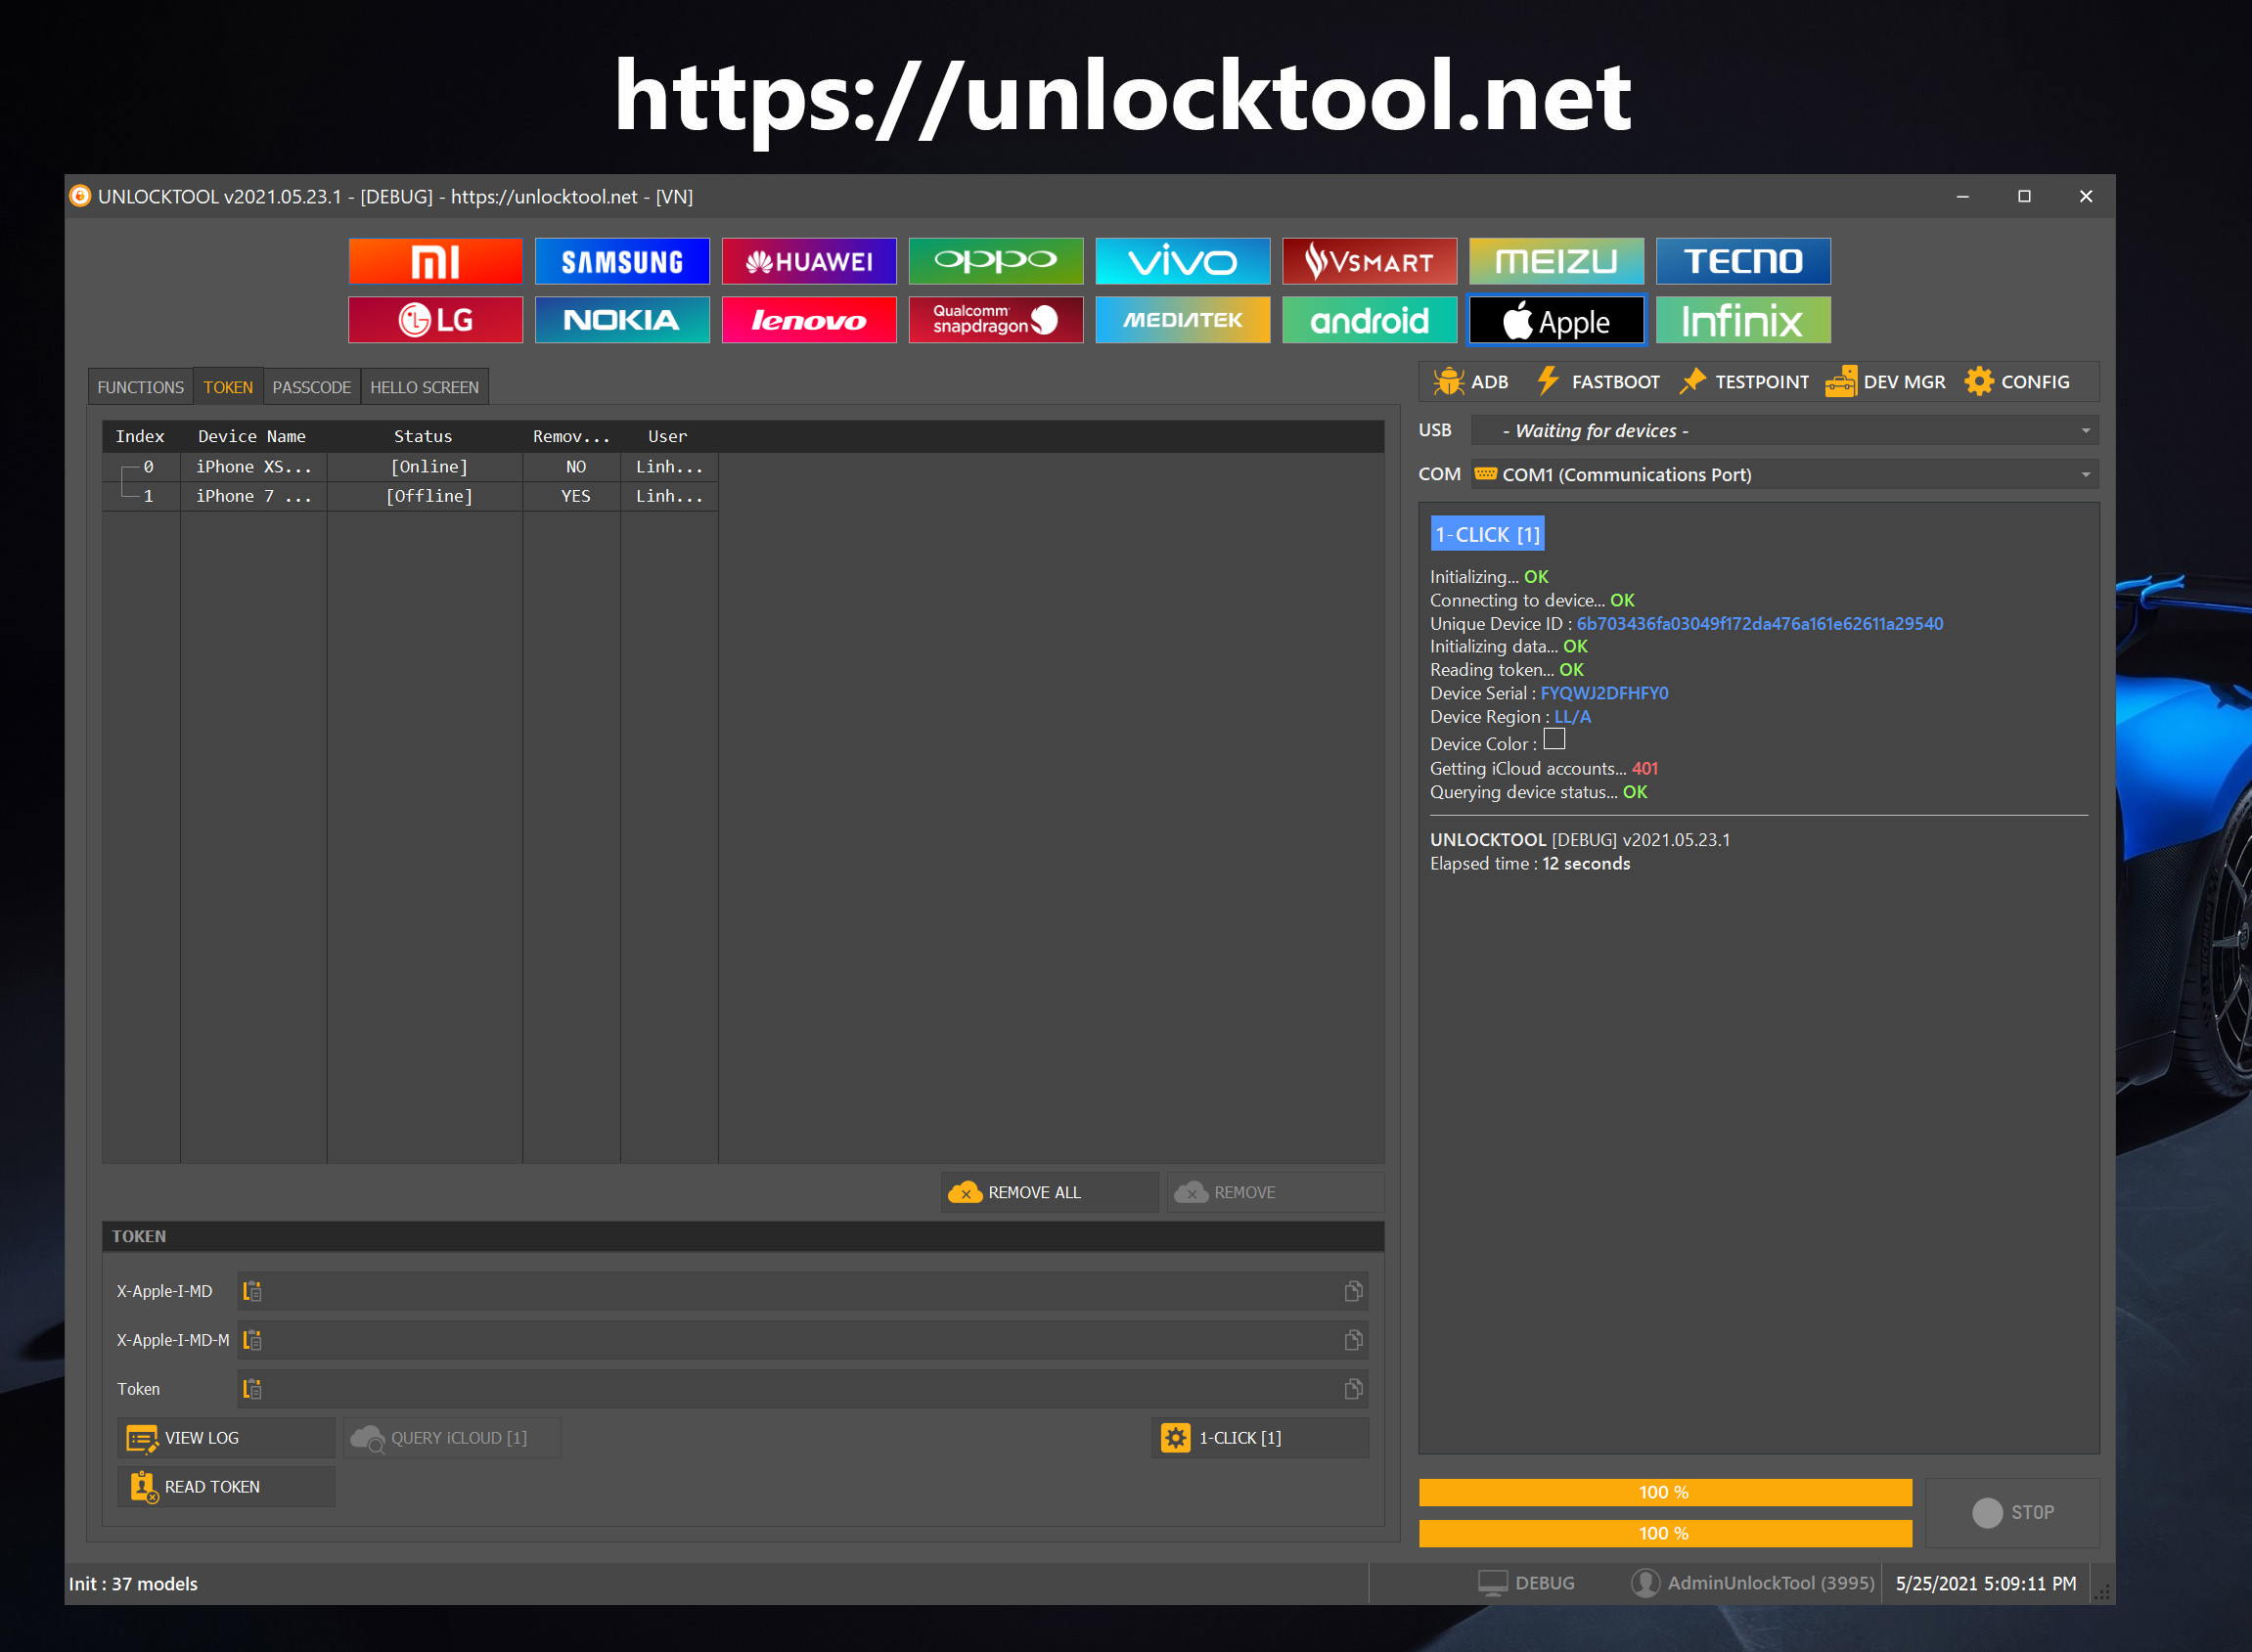
Task: Open the FASTBOOT tool
Action: (x=1598, y=382)
